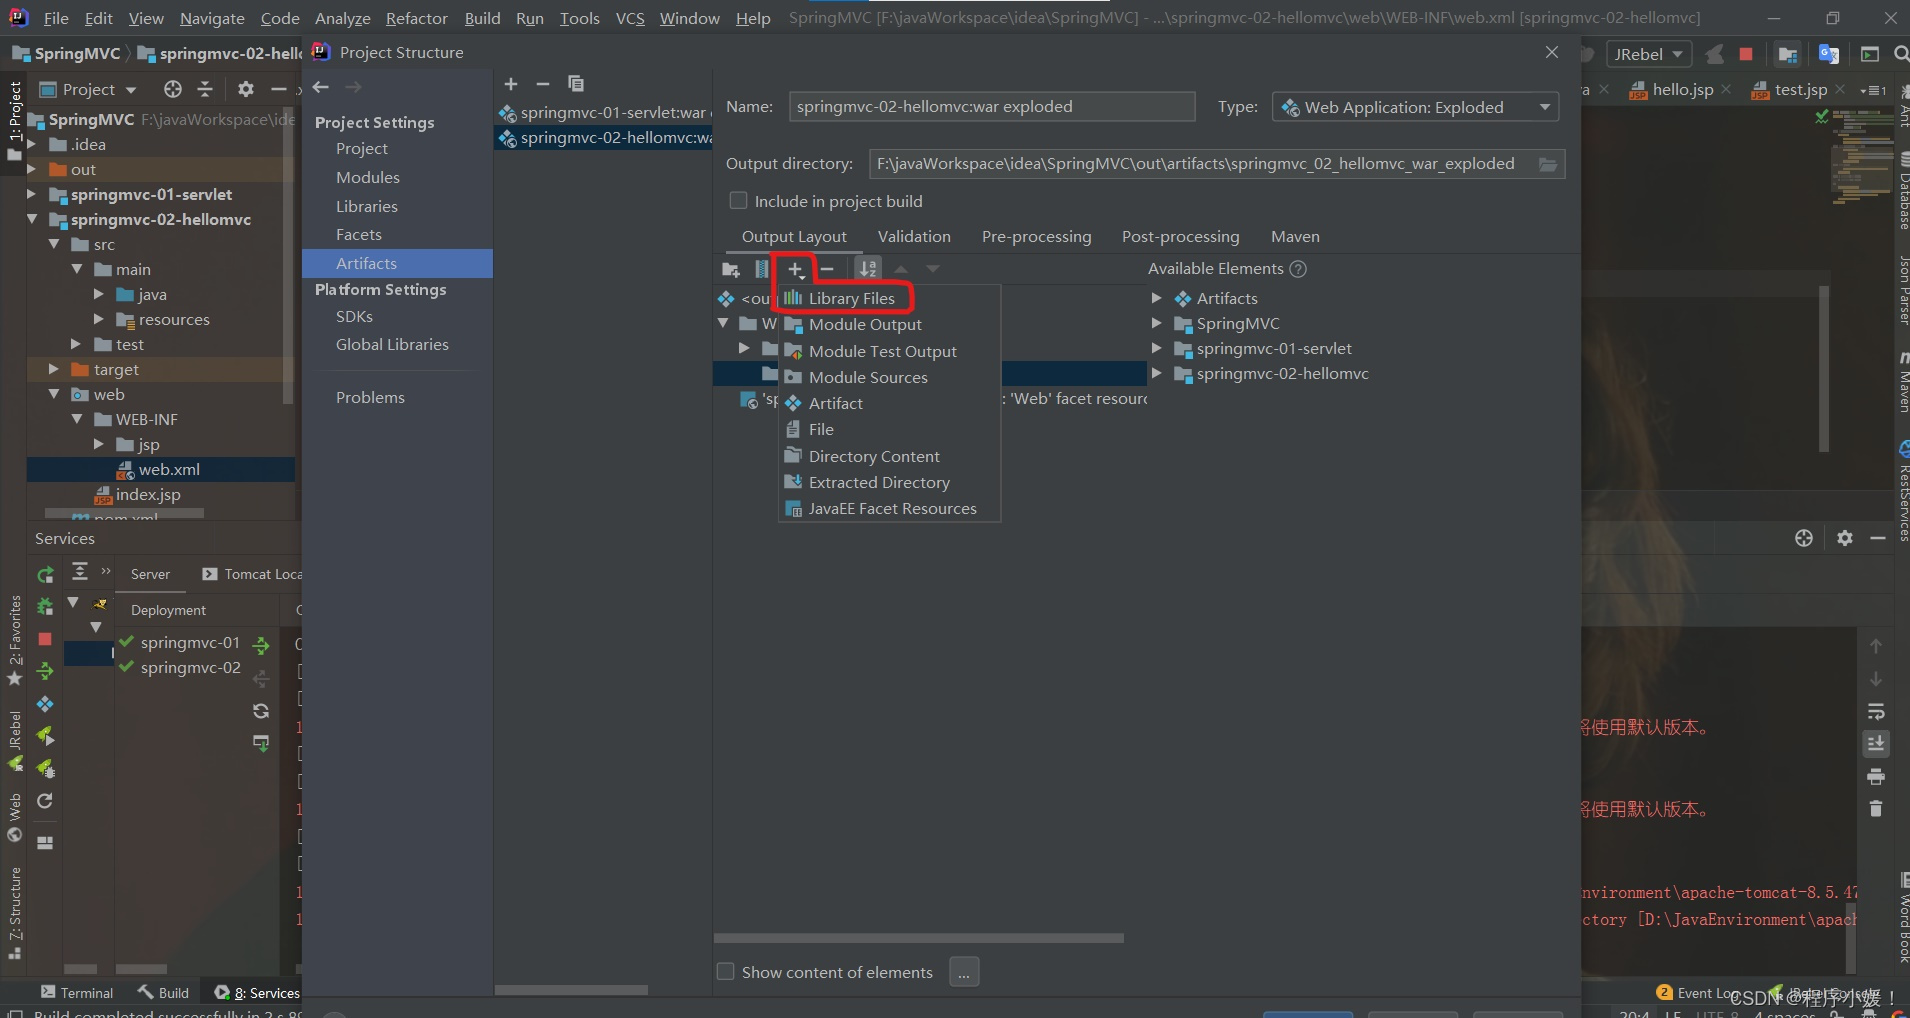Switch to the Validation tab
The image size is (1910, 1018).
pyautogui.click(x=914, y=237)
